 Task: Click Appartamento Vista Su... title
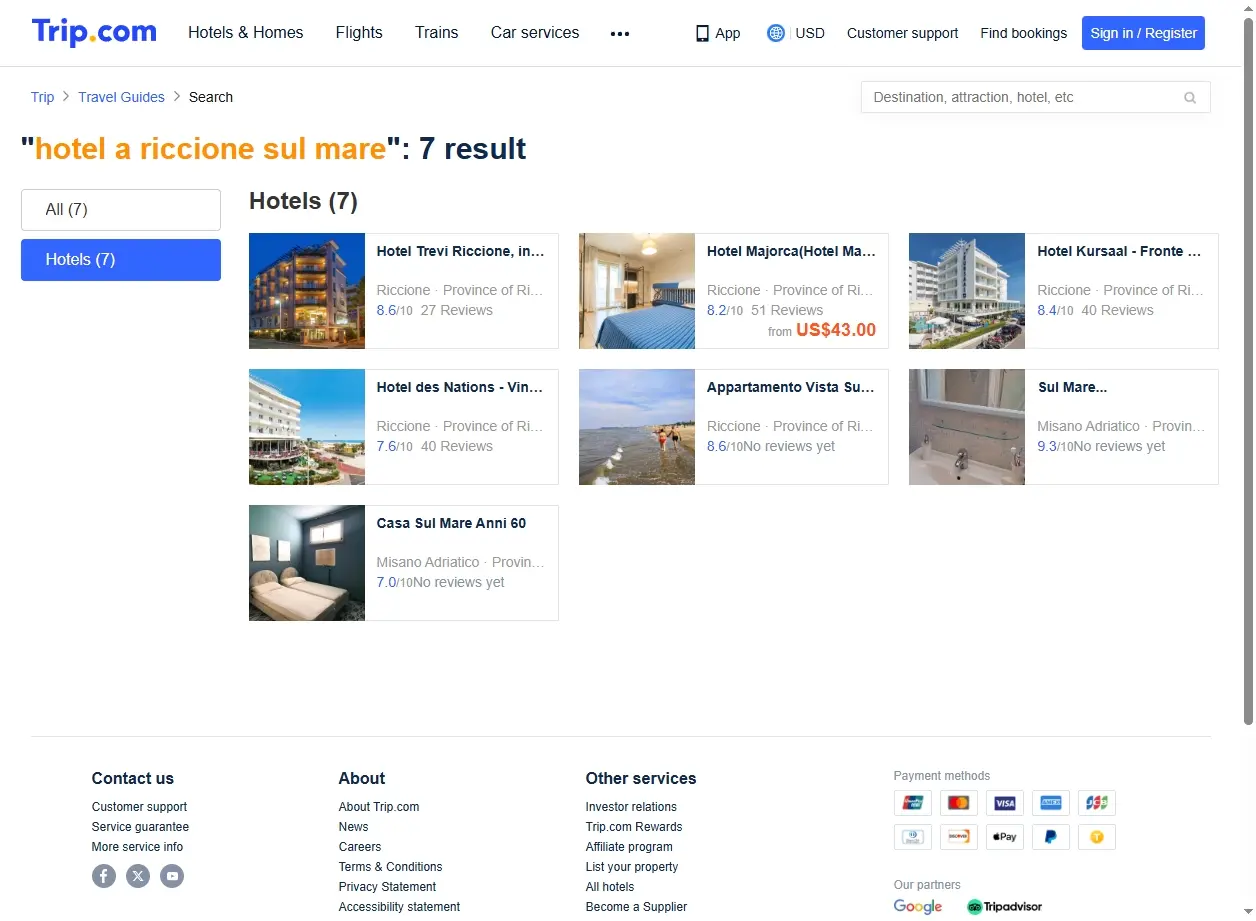click(x=791, y=387)
